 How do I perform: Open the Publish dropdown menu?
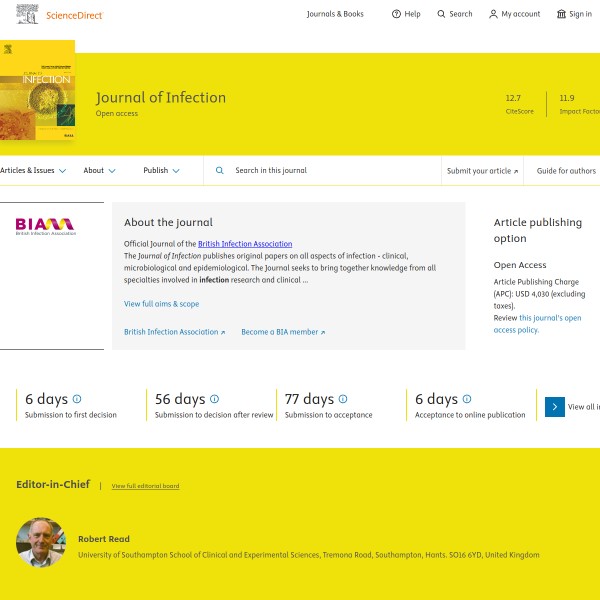(x=161, y=171)
